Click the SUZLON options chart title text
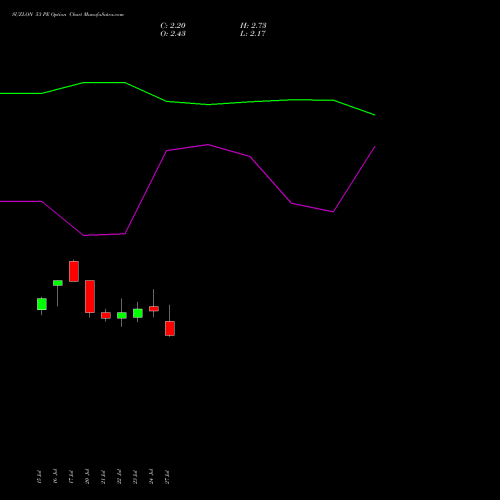Screen dimensions: 500x500 [x=68, y=15]
